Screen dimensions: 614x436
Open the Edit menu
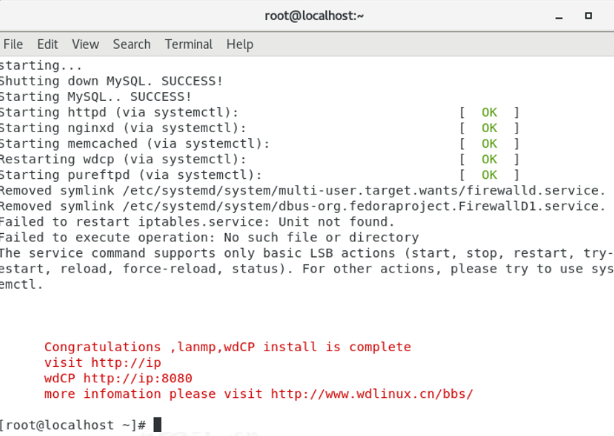tap(47, 44)
